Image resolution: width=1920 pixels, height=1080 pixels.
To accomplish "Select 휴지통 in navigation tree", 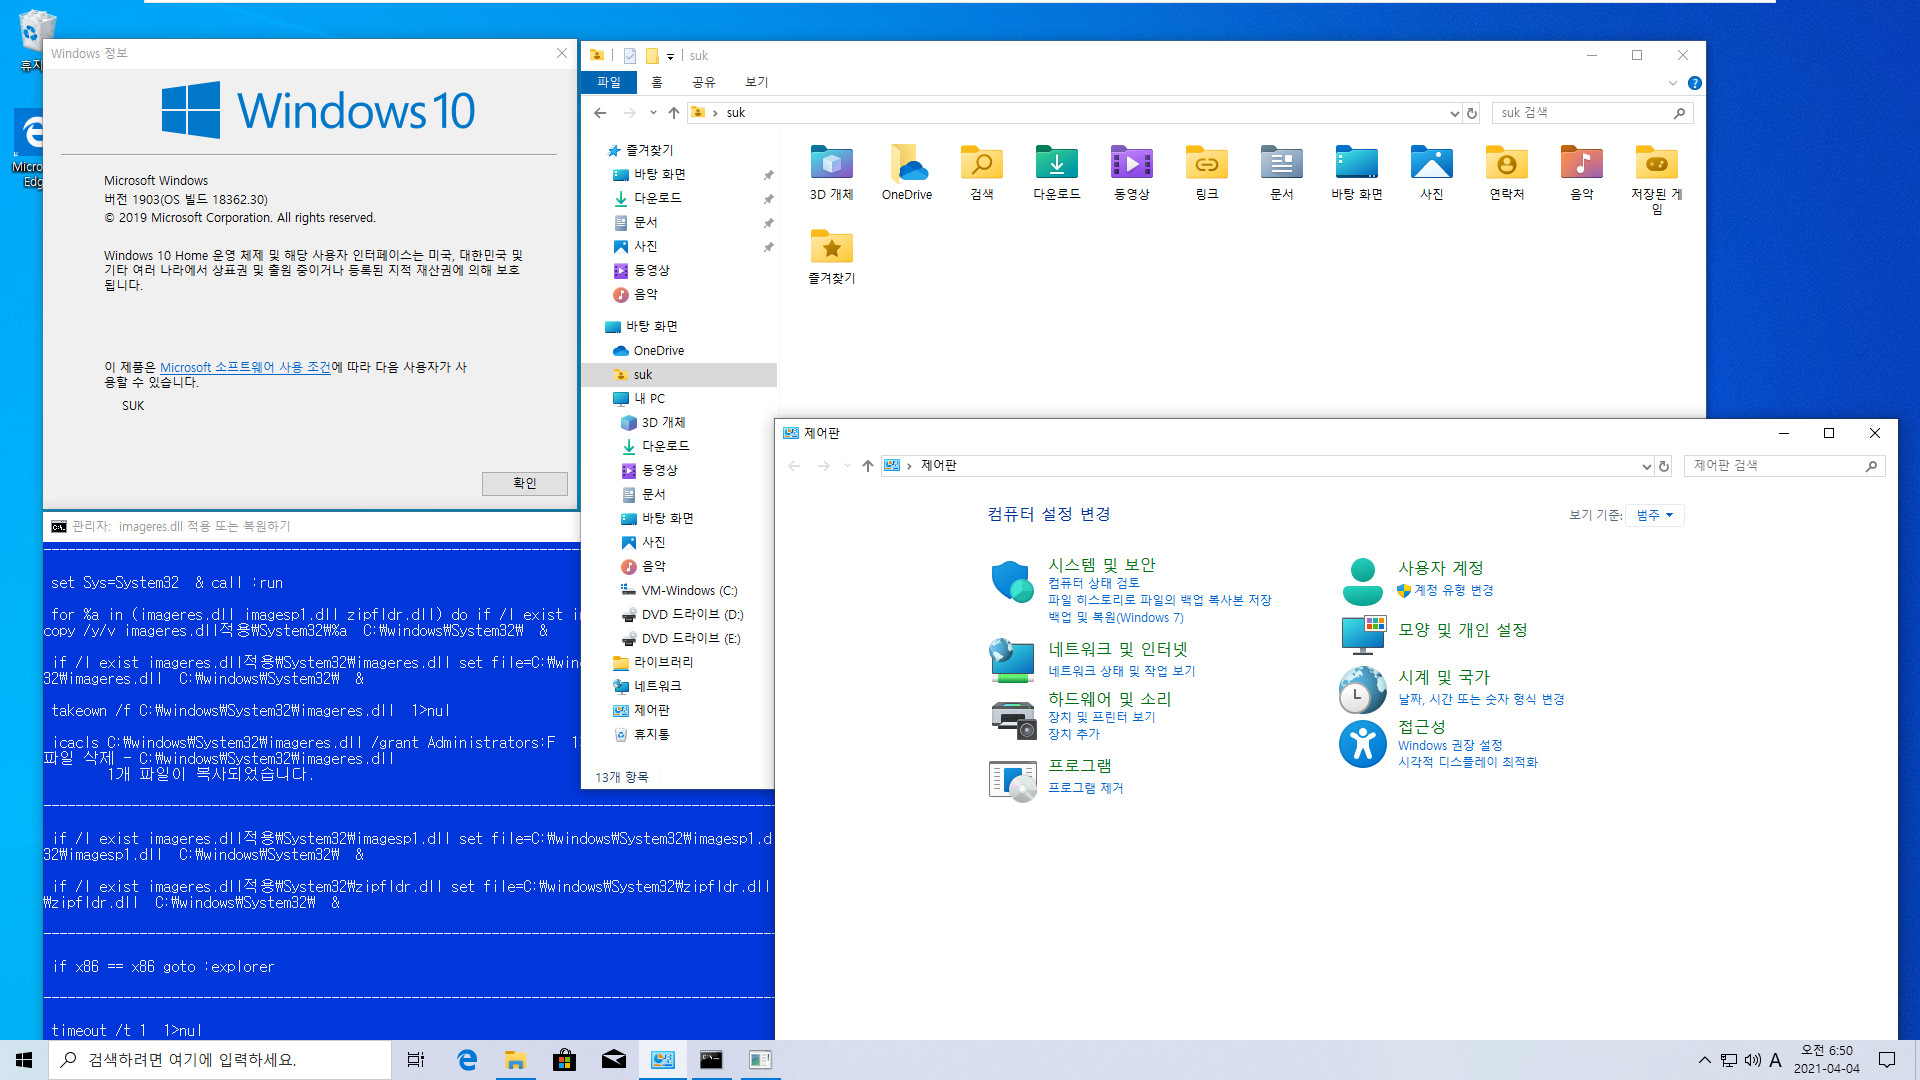I will coord(651,734).
